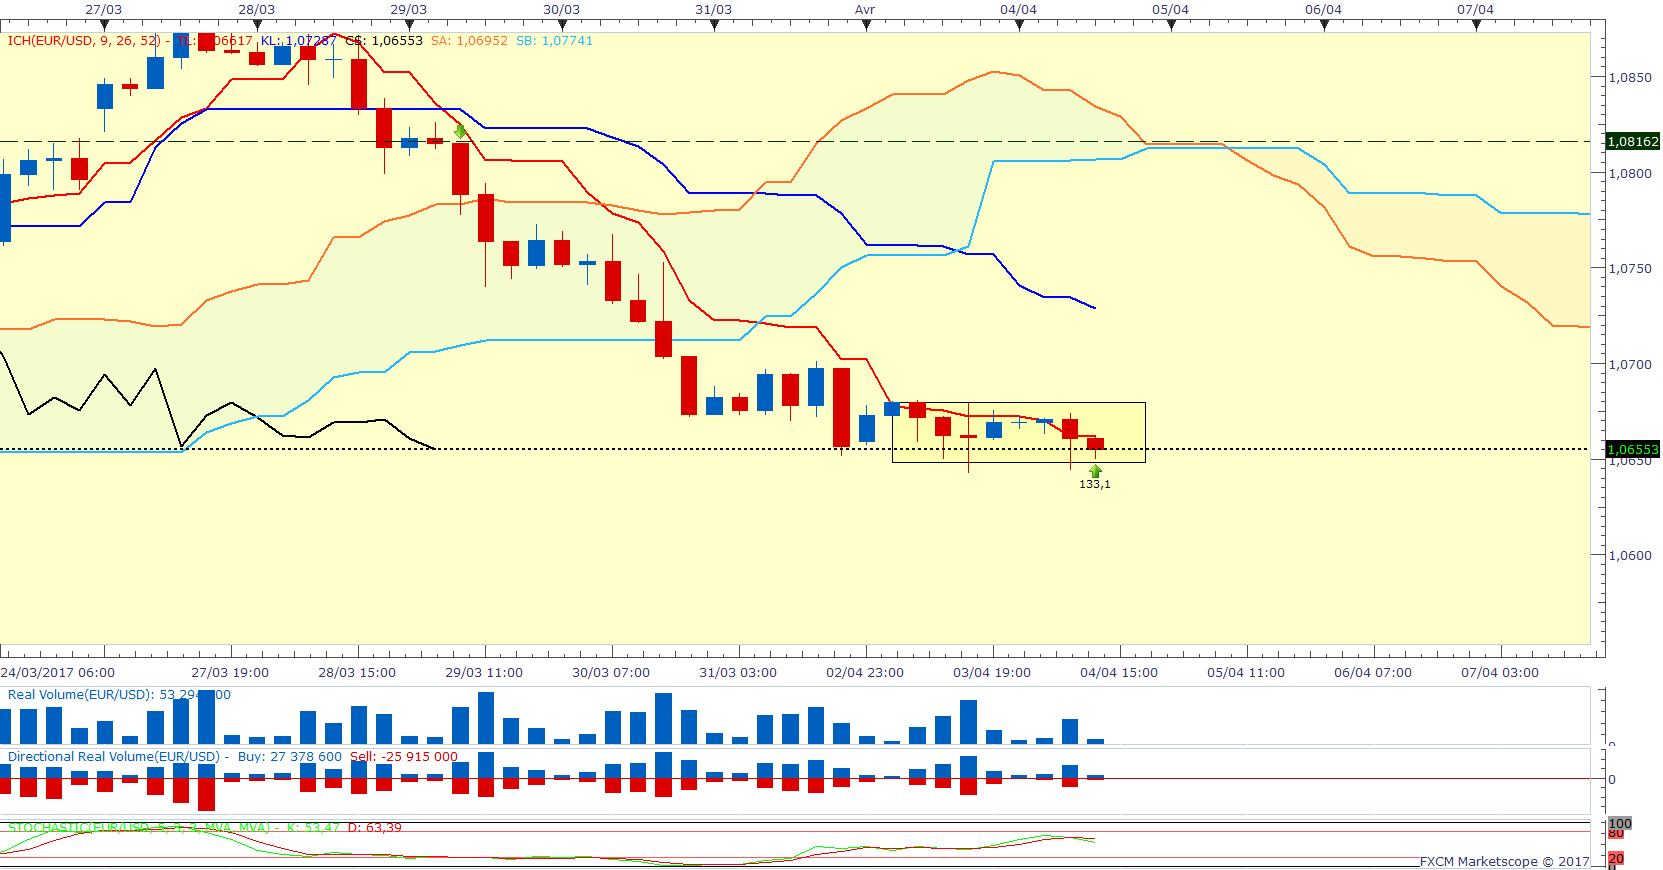This screenshot has height=870, width=1663.
Task: Click the 06/04 07:00 time label
Action: 1373,673
